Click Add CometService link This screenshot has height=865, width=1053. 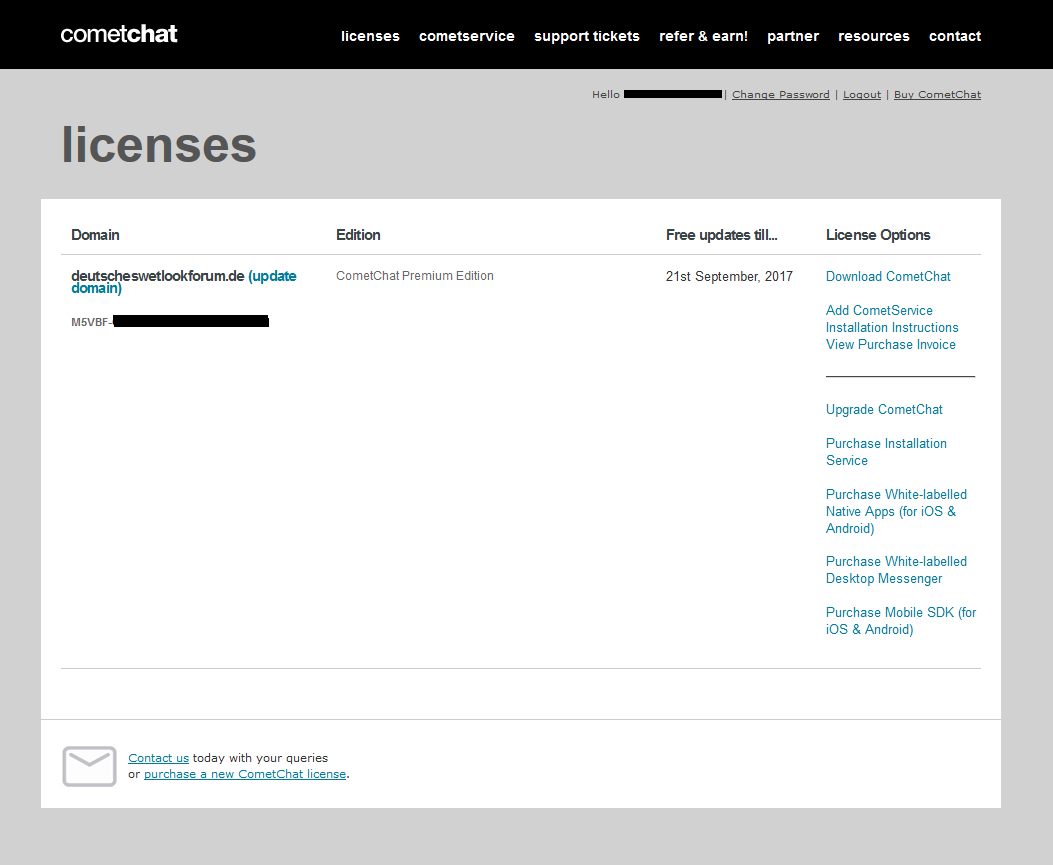click(x=879, y=311)
